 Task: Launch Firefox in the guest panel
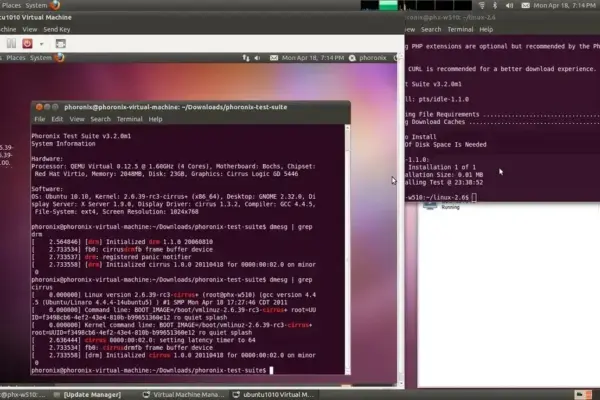pos(59,57)
